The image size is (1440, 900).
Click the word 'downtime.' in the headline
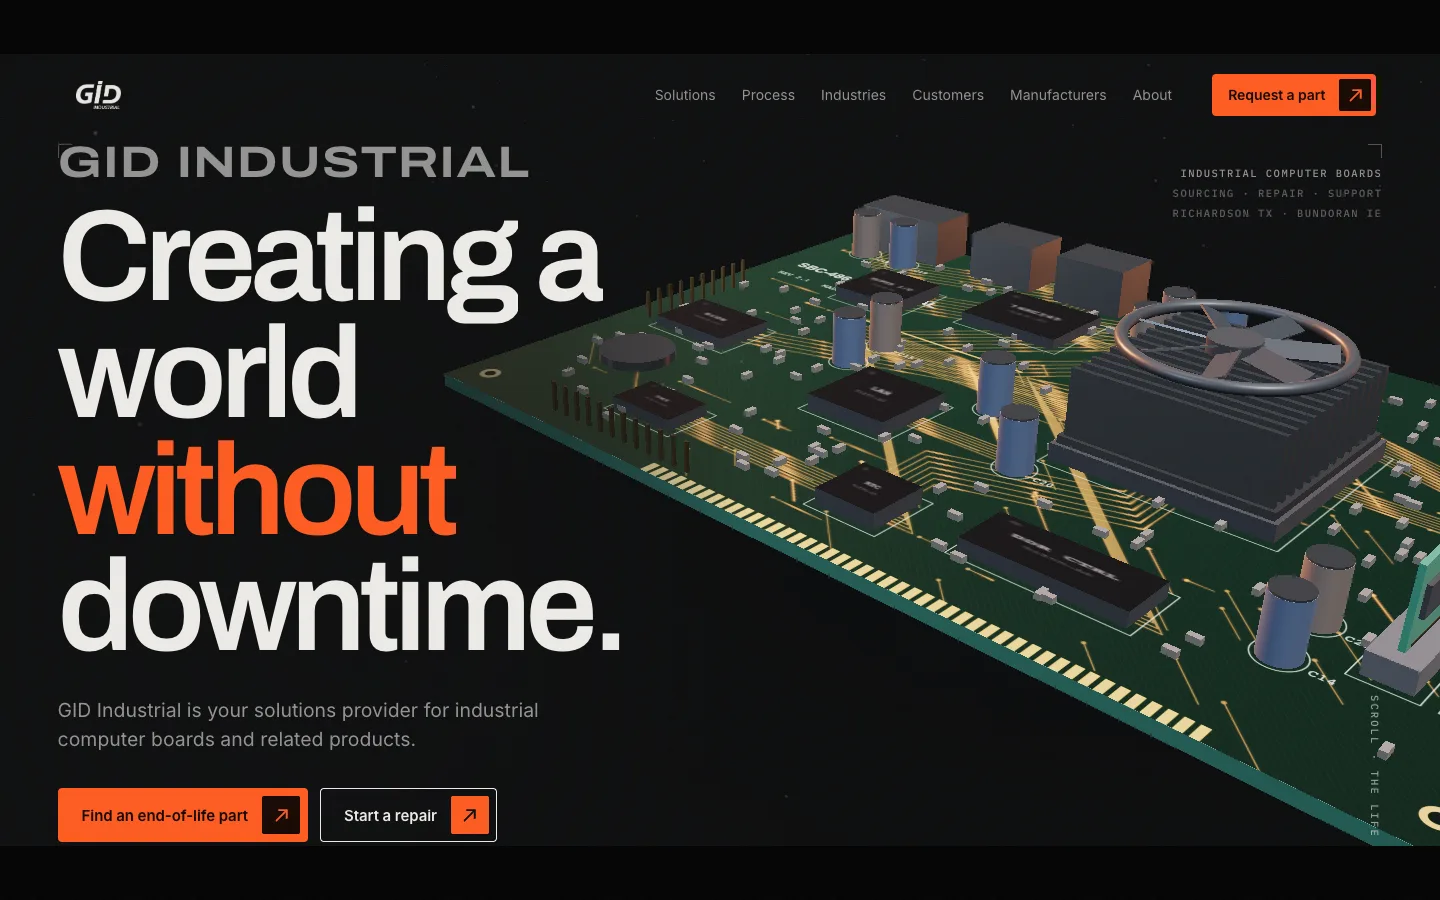(340, 605)
